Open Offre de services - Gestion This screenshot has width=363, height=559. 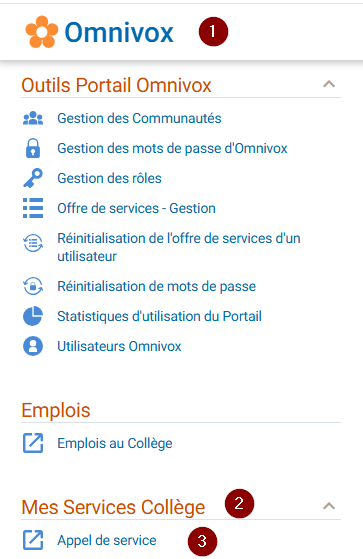(x=137, y=208)
